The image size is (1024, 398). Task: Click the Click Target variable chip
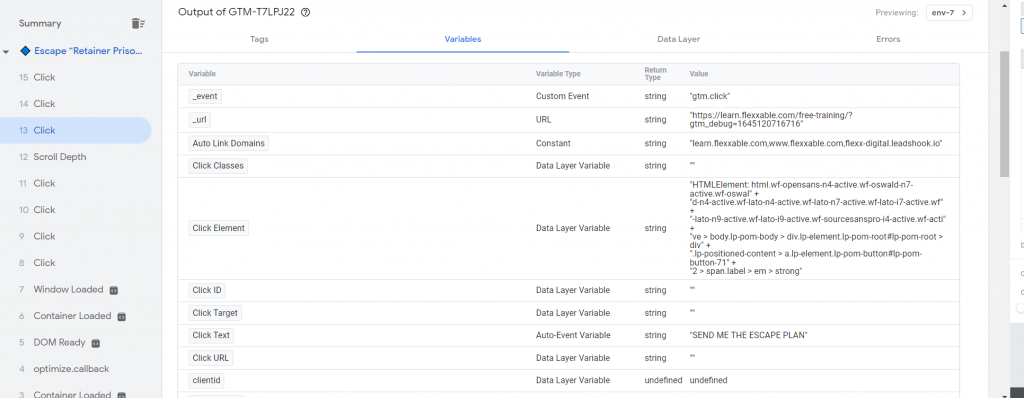coord(215,313)
